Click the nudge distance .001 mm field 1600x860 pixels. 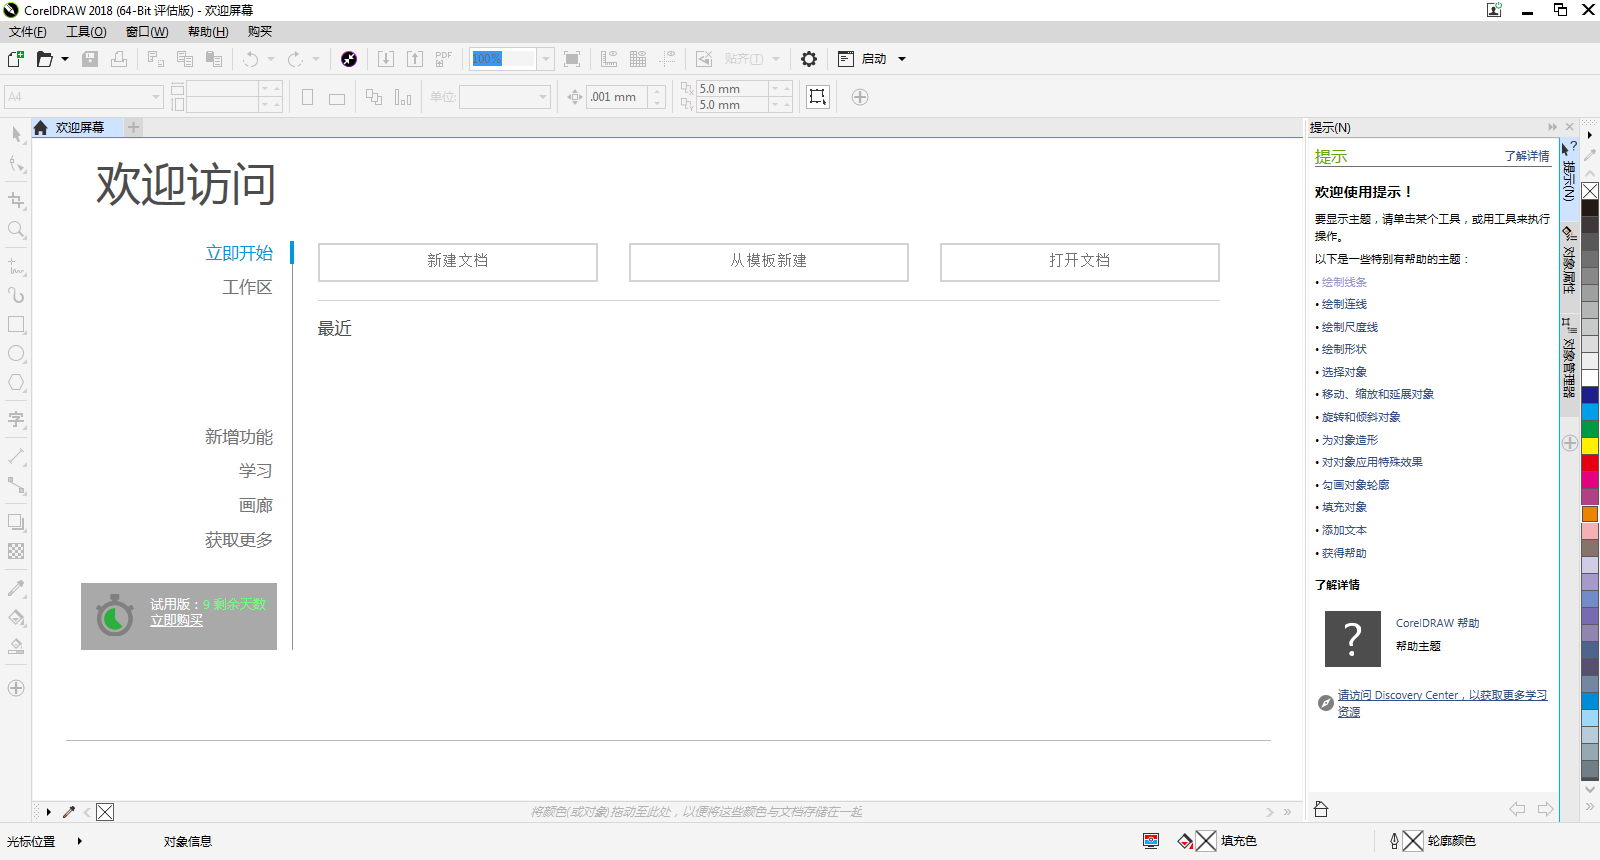pyautogui.click(x=617, y=97)
